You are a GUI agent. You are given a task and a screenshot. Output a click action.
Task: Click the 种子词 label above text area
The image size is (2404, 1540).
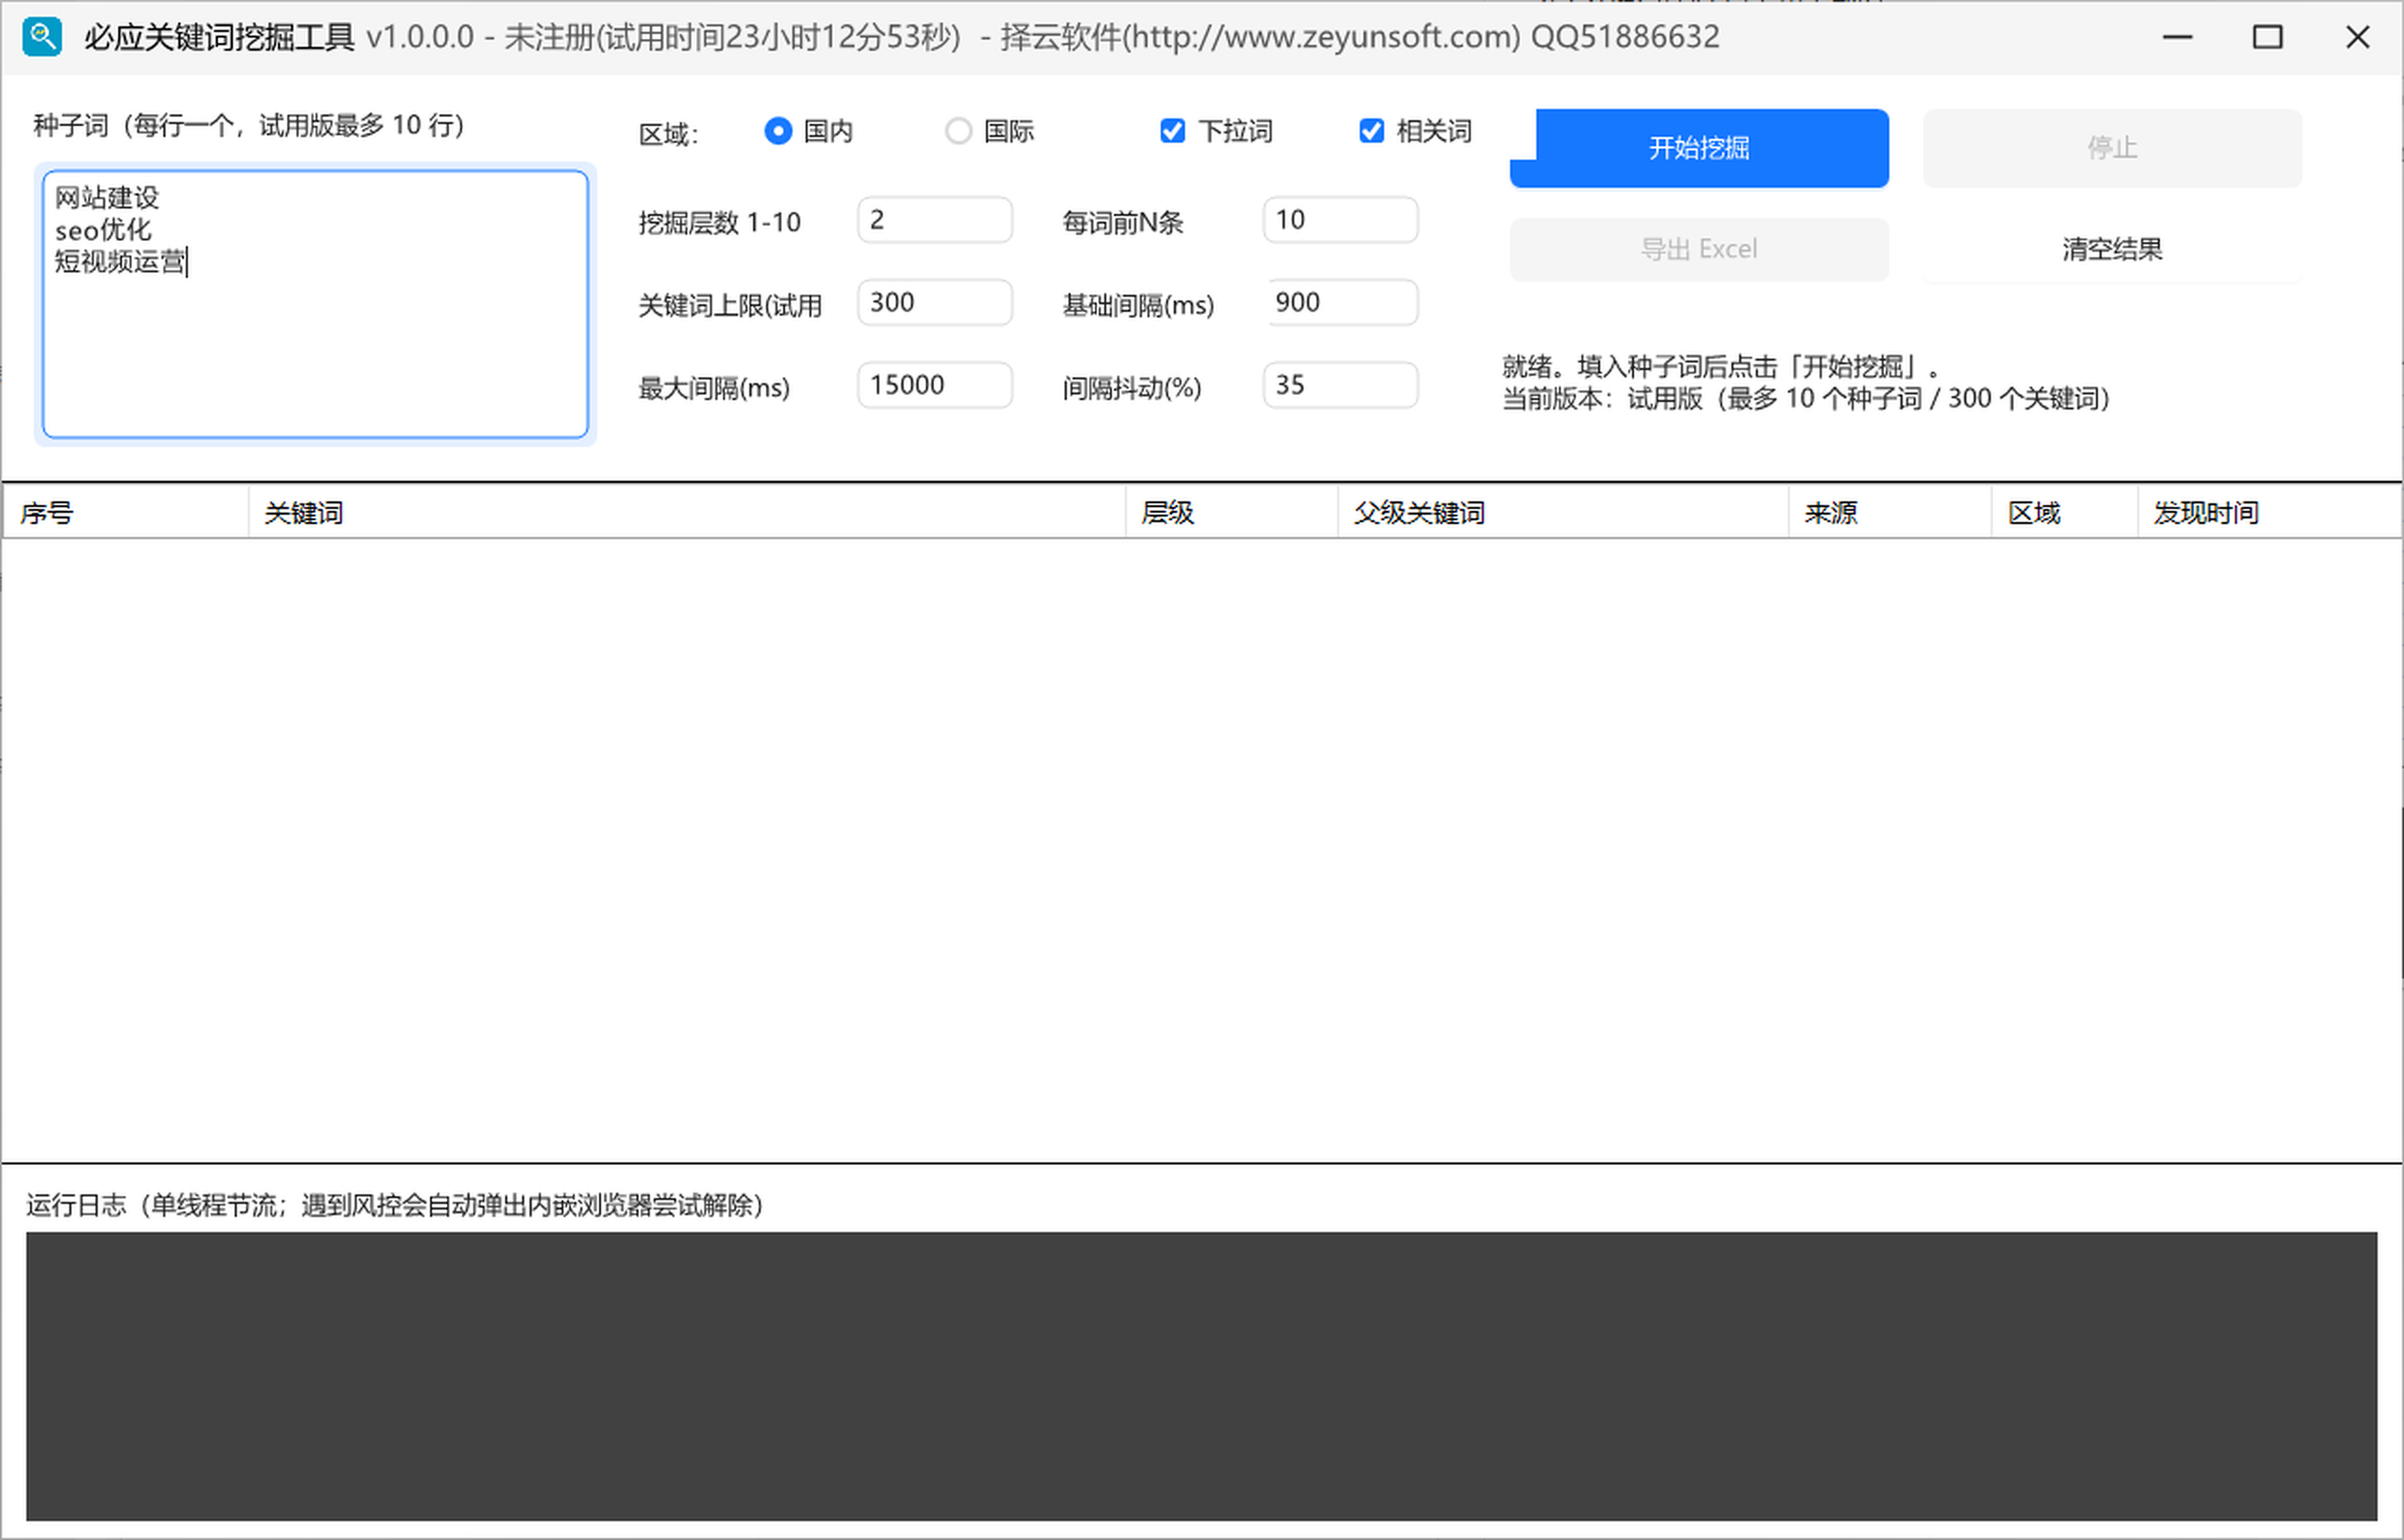pos(249,126)
